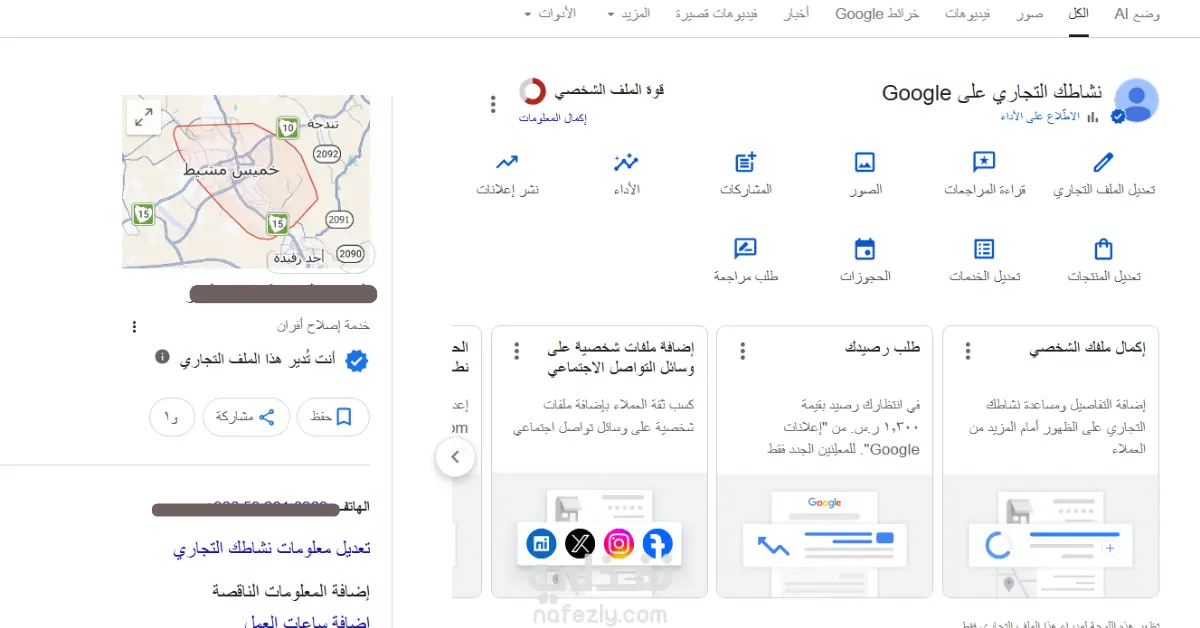Open three-dot menu beside قوة الملف الشخصي
This screenshot has width=1200, height=628.
pyautogui.click(x=492, y=104)
